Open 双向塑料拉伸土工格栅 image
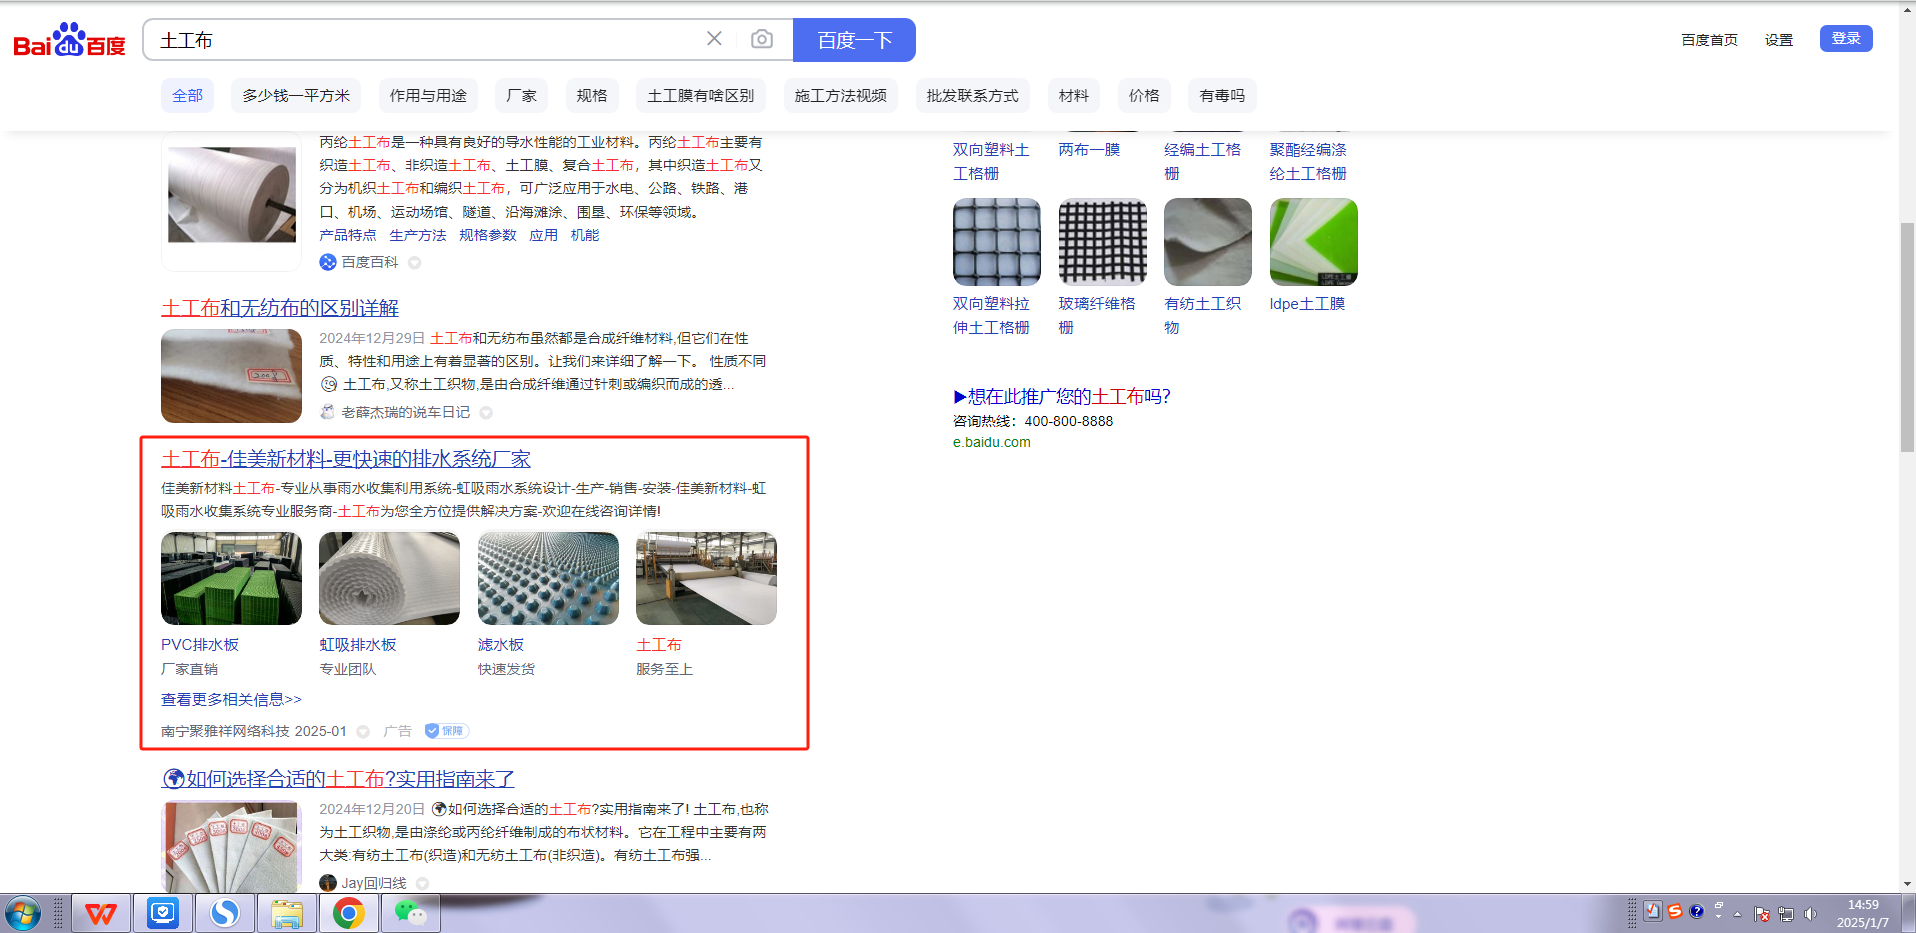Viewport: 1916px width, 933px height. point(997,242)
